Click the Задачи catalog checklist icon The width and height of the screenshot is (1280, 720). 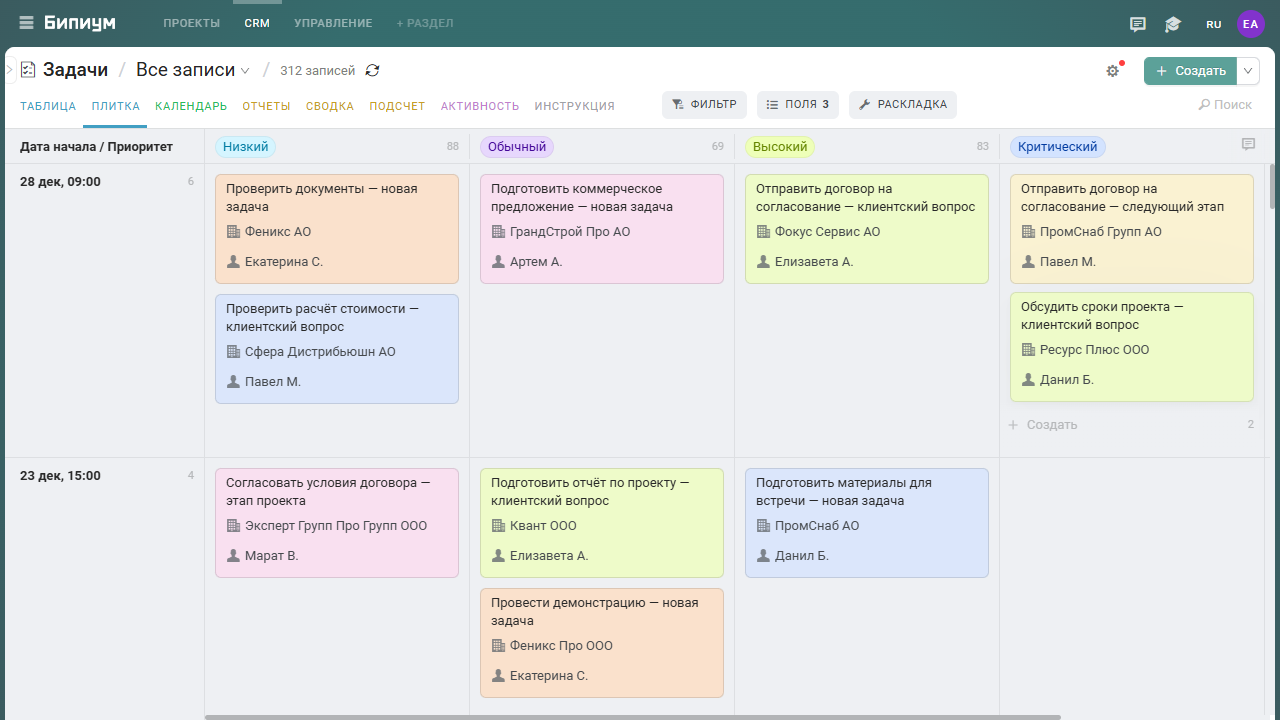tap(28, 70)
